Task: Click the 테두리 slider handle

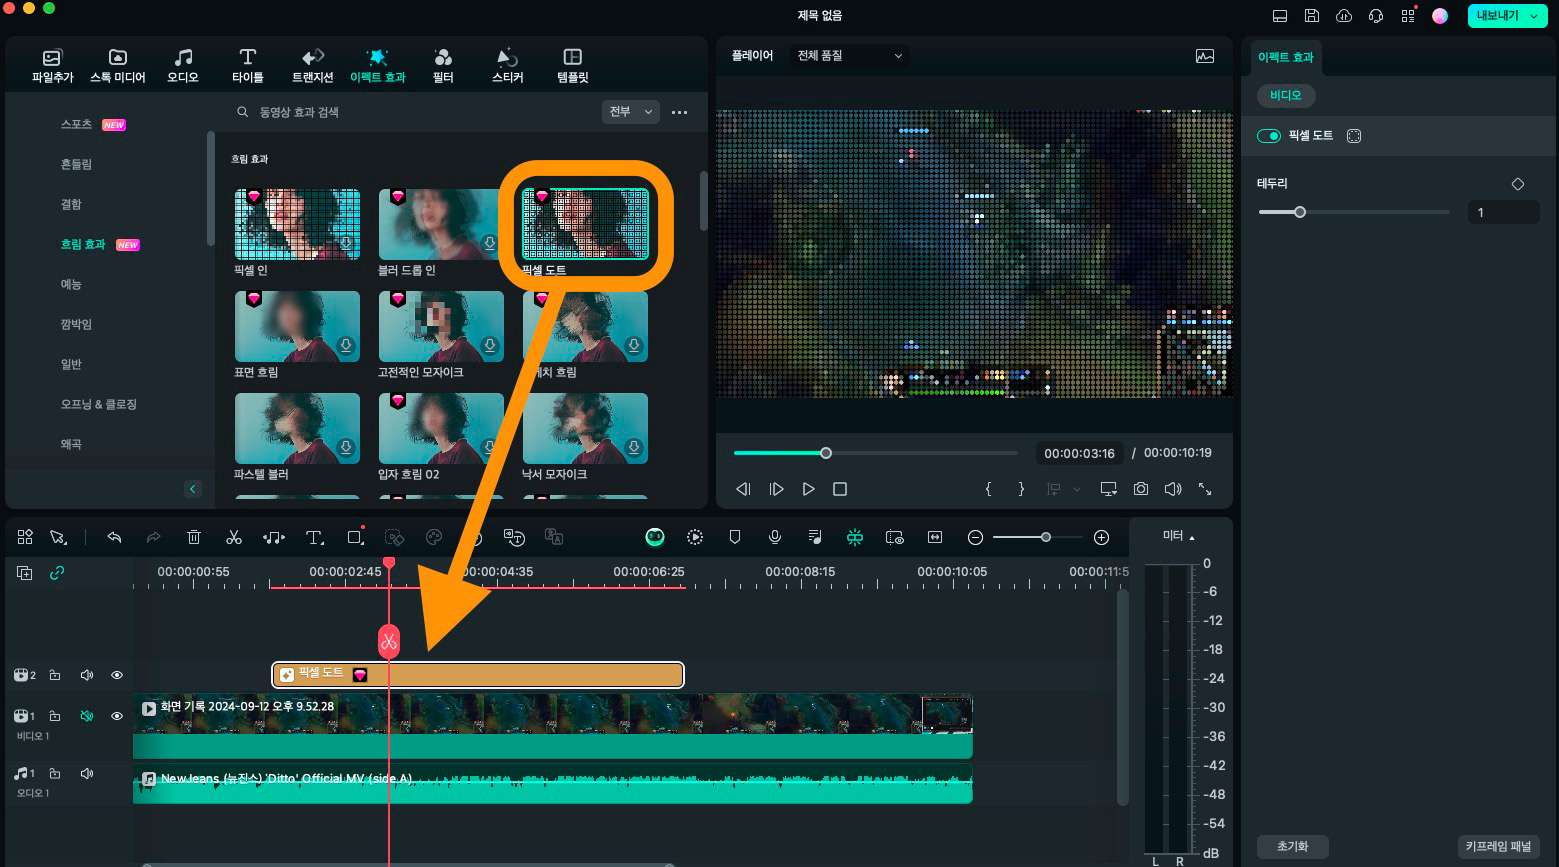Action: (1300, 212)
